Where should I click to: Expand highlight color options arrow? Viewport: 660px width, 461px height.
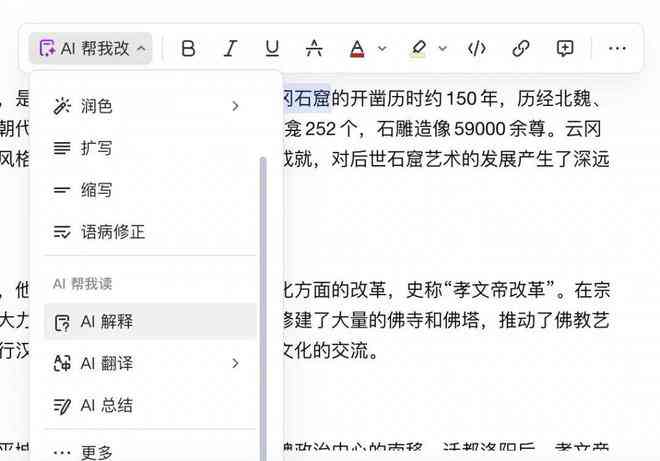click(x=443, y=49)
